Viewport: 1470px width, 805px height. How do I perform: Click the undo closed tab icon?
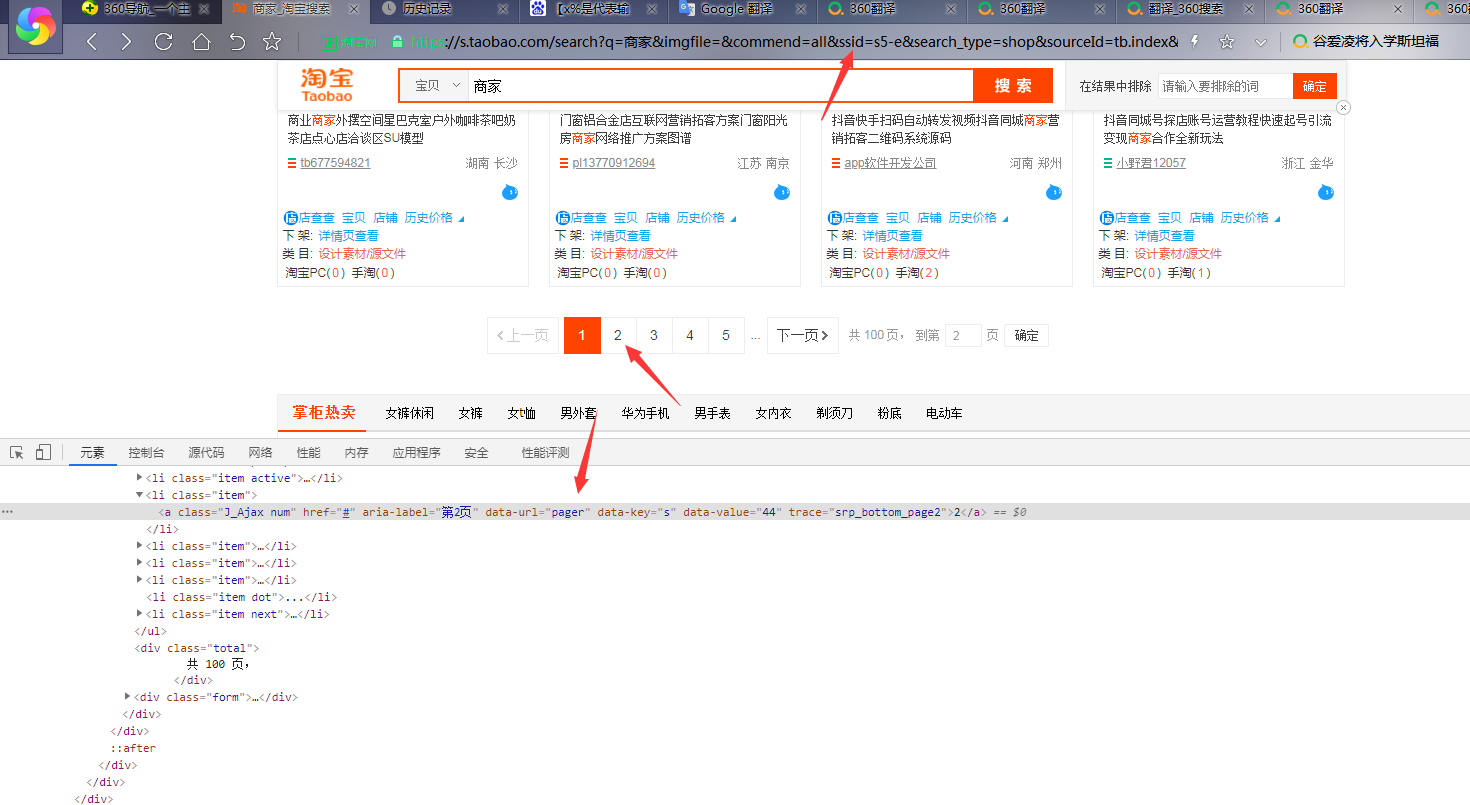pos(237,42)
